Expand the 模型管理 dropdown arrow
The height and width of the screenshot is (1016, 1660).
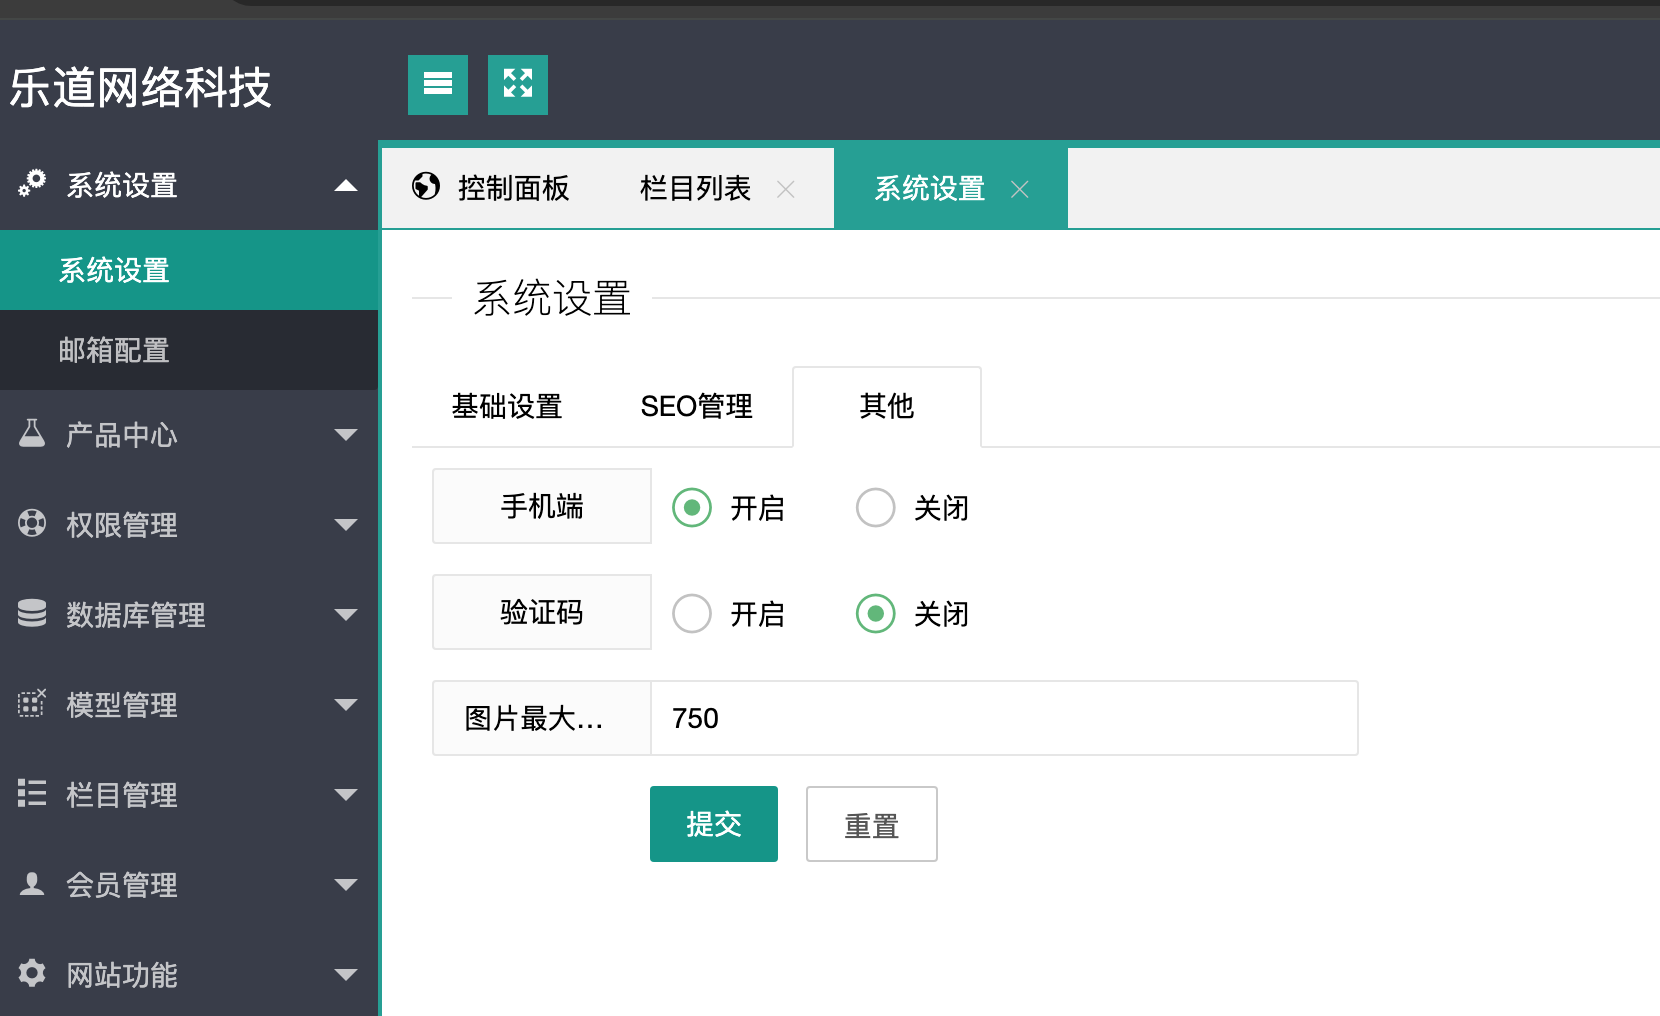tap(346, 704)
